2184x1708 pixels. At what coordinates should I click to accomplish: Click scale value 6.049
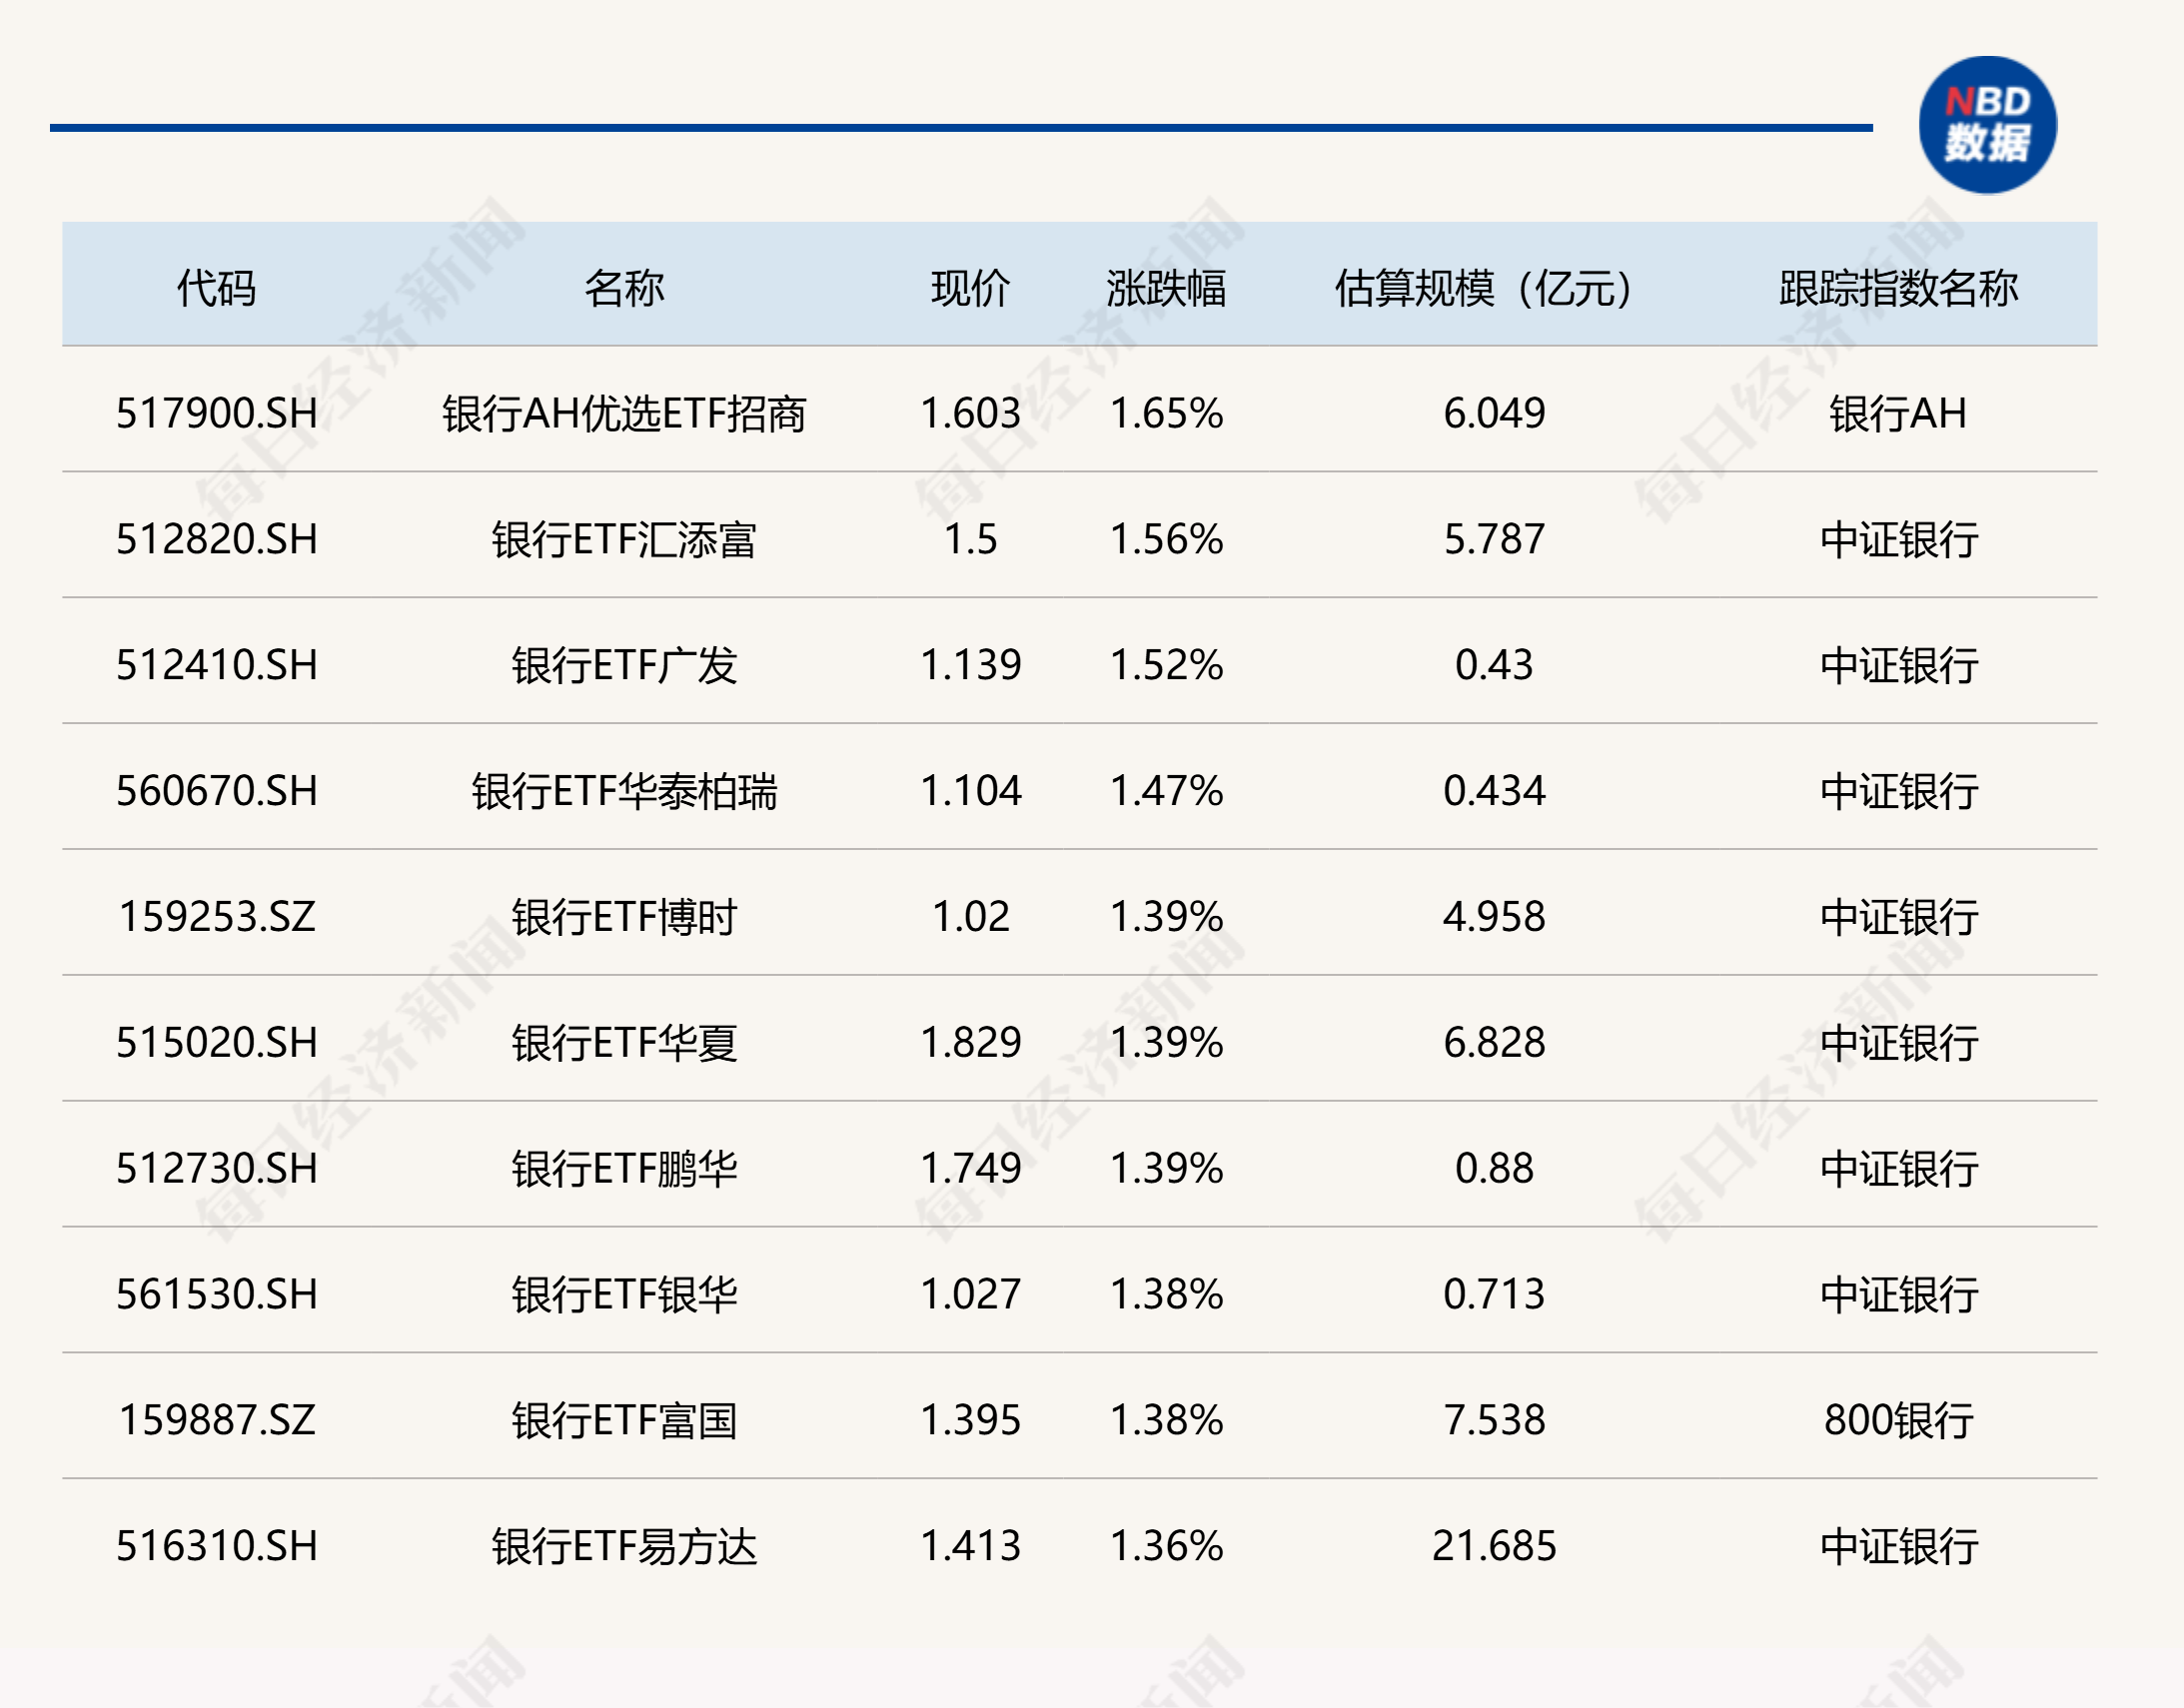(x=1494, y=413)
